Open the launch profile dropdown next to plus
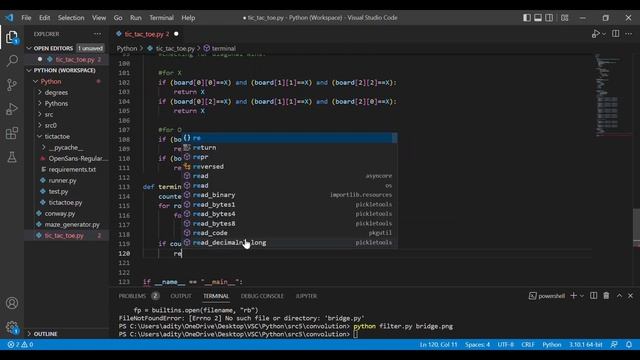The image size is (640, 360). point(582,296)
